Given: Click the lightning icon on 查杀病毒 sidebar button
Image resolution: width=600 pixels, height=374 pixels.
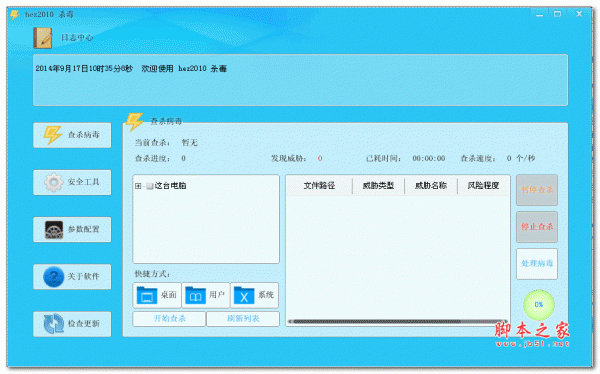Looking at the screenshot, I should click(x=52, y=135).
